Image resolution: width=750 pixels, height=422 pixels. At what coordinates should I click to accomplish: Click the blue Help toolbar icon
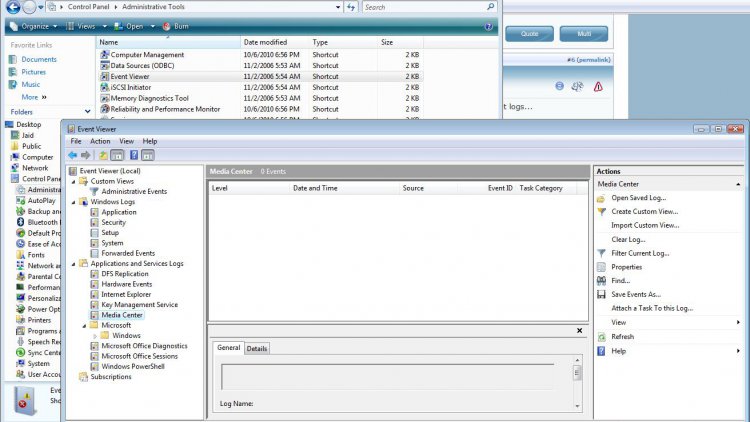[x=134, y=155]
